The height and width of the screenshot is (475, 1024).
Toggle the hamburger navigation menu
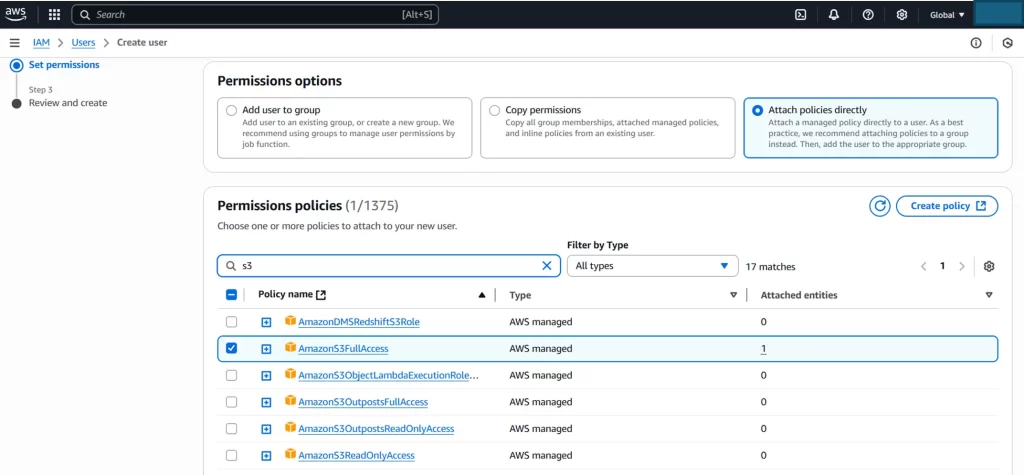tap(14, 42)
